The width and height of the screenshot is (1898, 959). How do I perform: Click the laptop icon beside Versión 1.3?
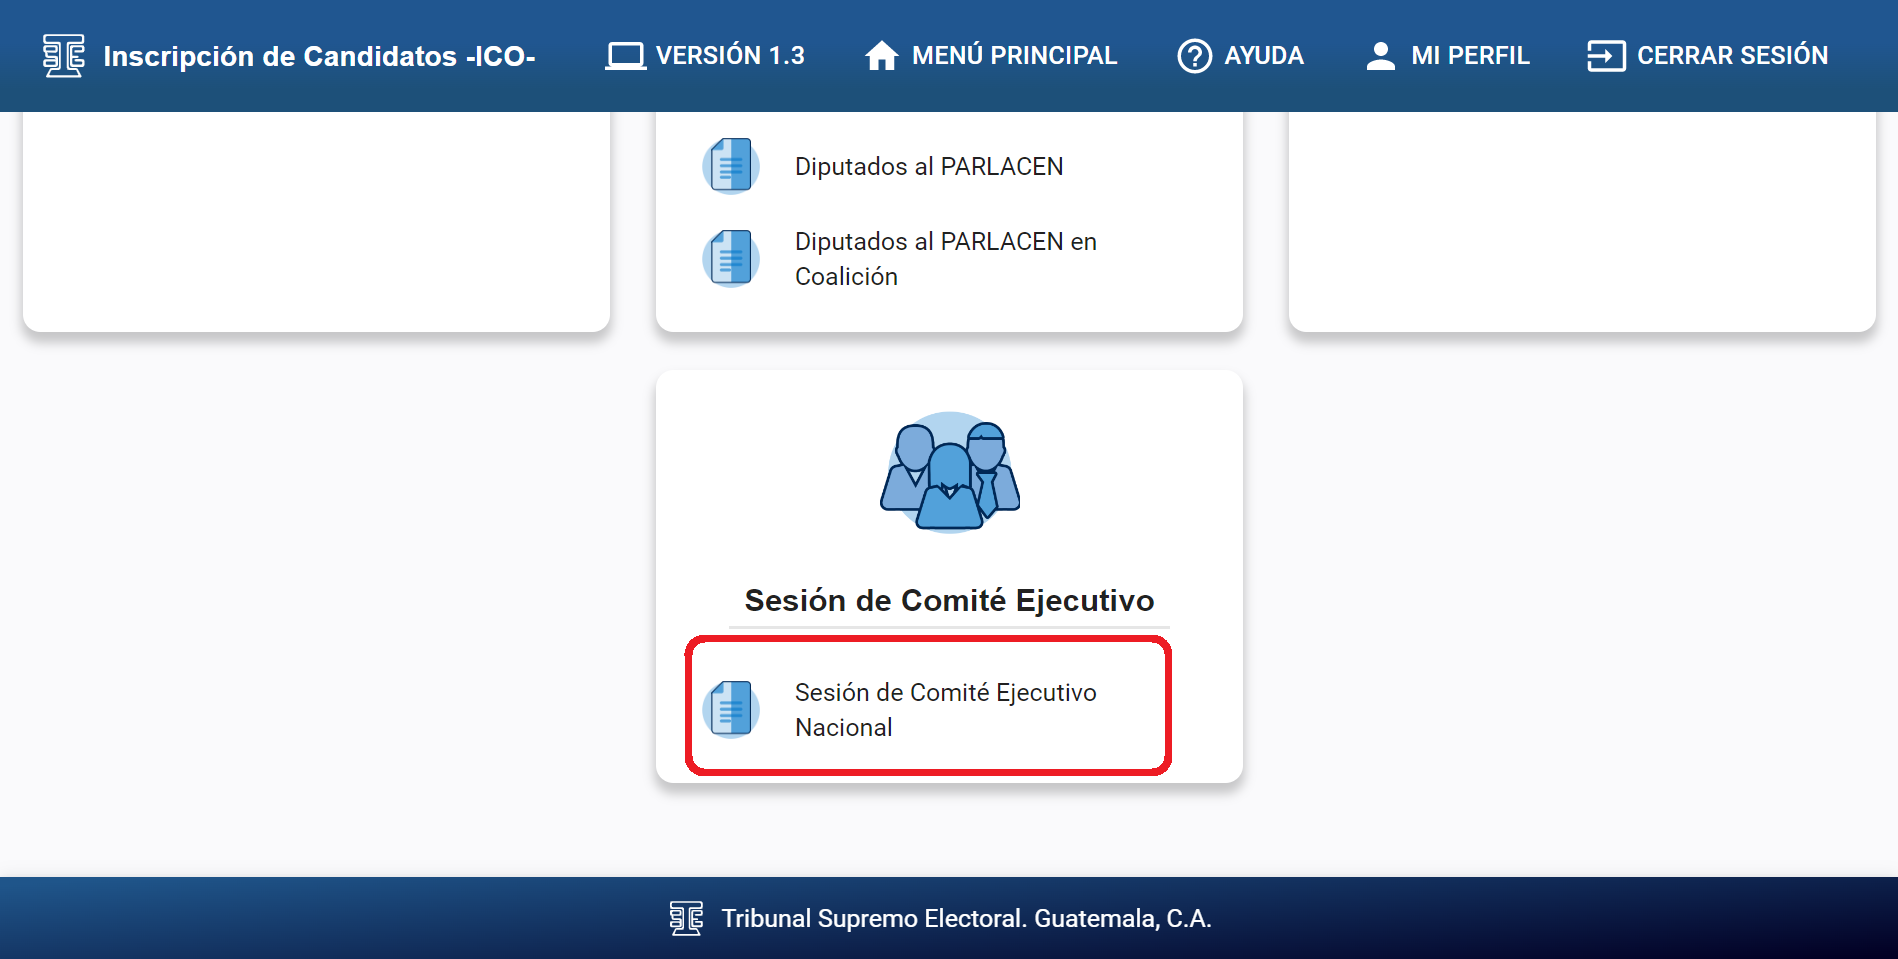[x=626, y=56]
